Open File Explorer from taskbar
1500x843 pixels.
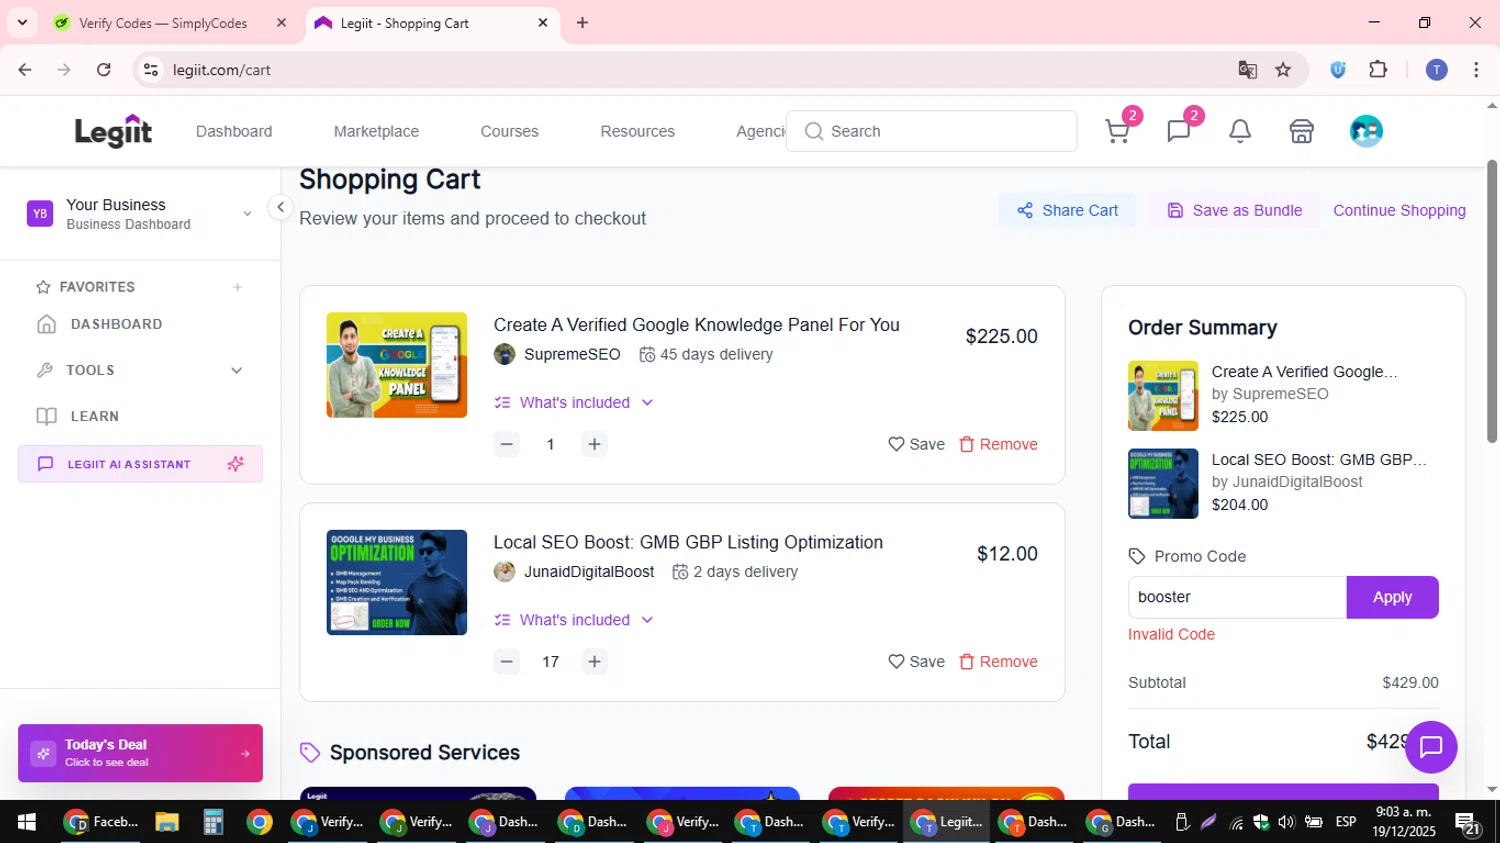click(x=167, y=822)
